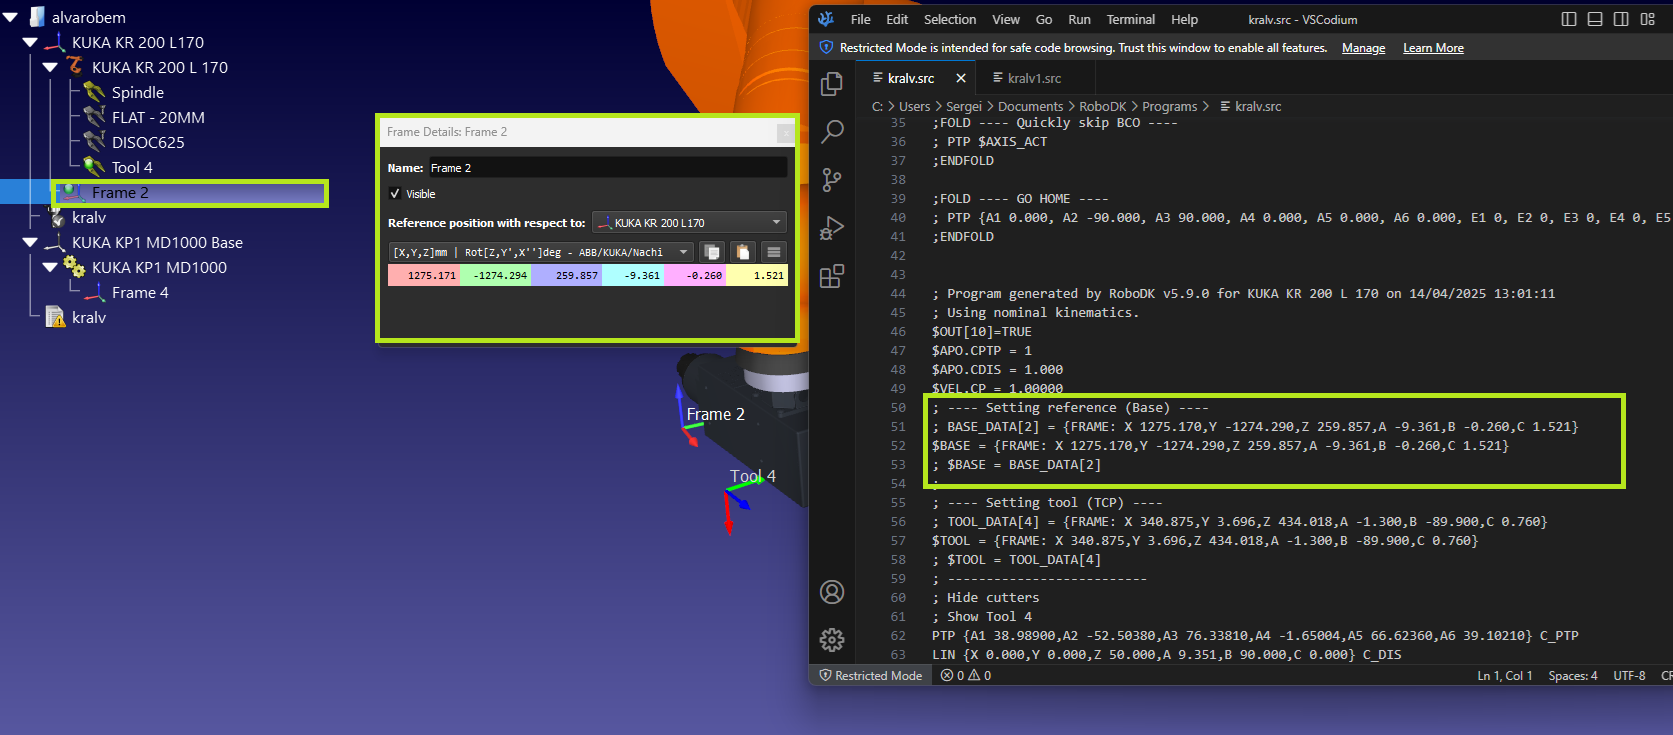Switch to the kralv1.src editor tab
Image resolution: width=1673 pixels, height=735 pixels.
[x=1027, y=78]
